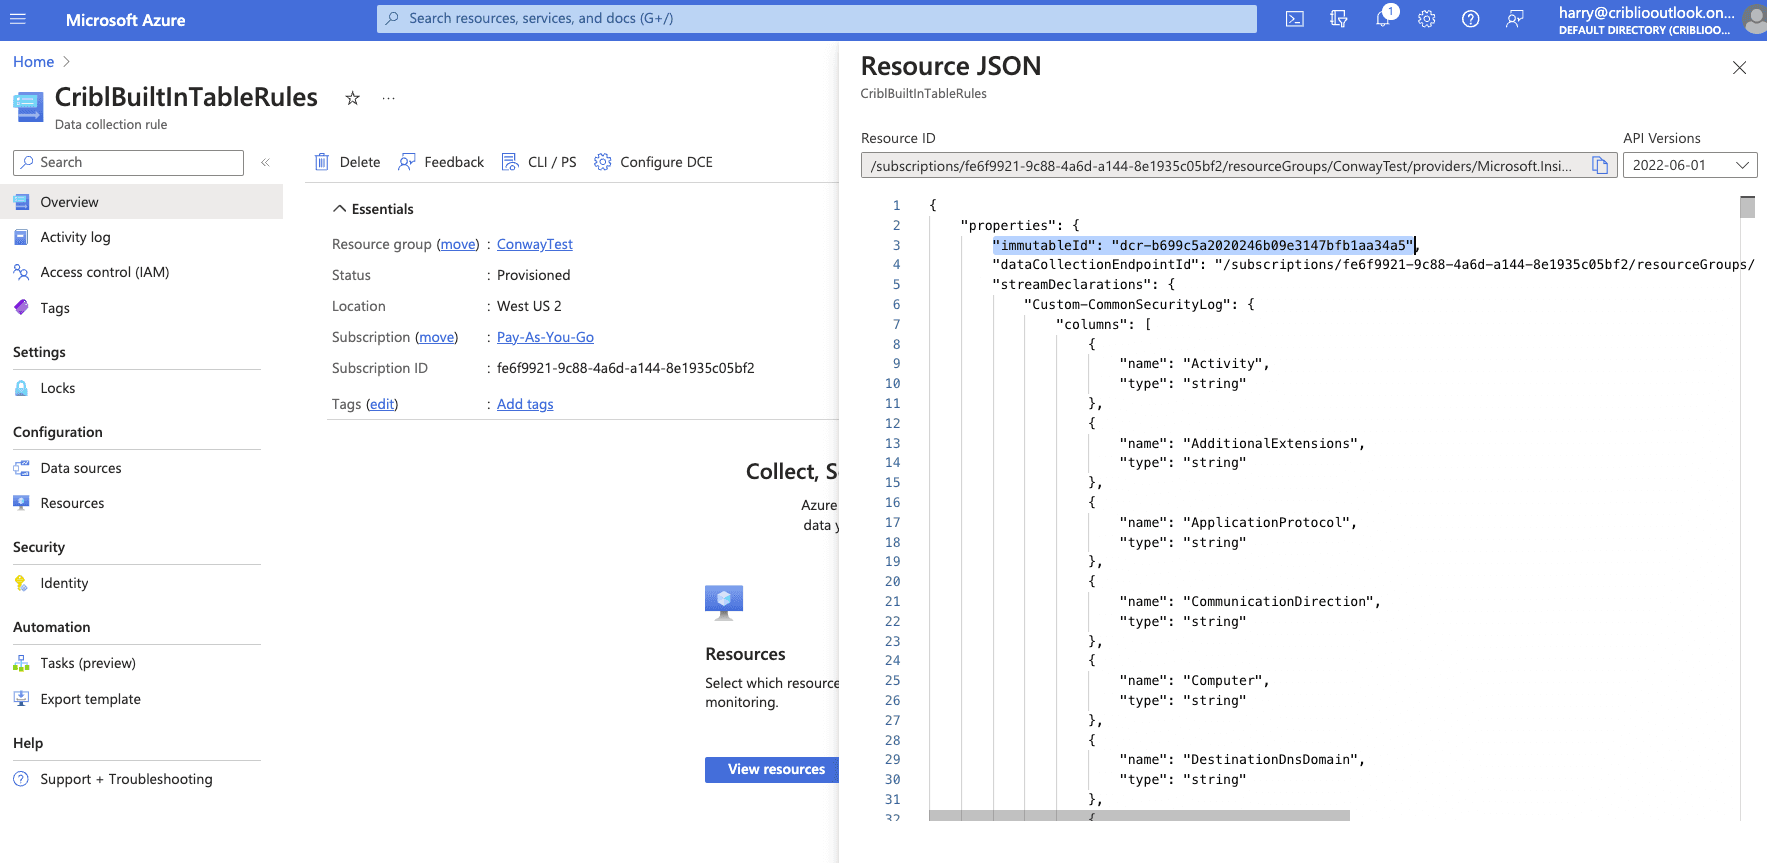
Task: Open the portal hamburger menu
Action: pyautogui.click(x=18, y=19)
